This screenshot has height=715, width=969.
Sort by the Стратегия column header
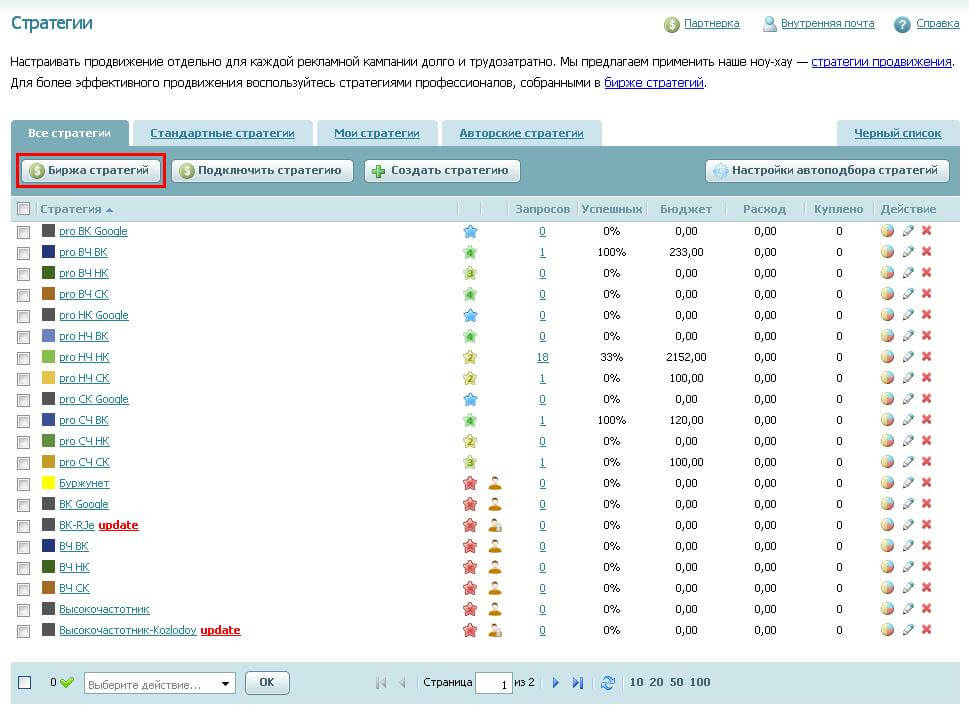tap(70, 209)
